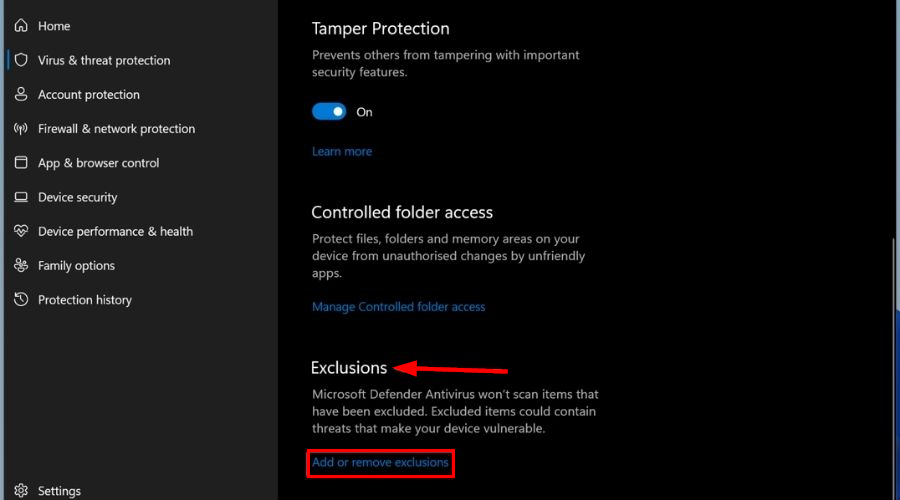Click the Exclusions section heading

[x=349, y=368]
